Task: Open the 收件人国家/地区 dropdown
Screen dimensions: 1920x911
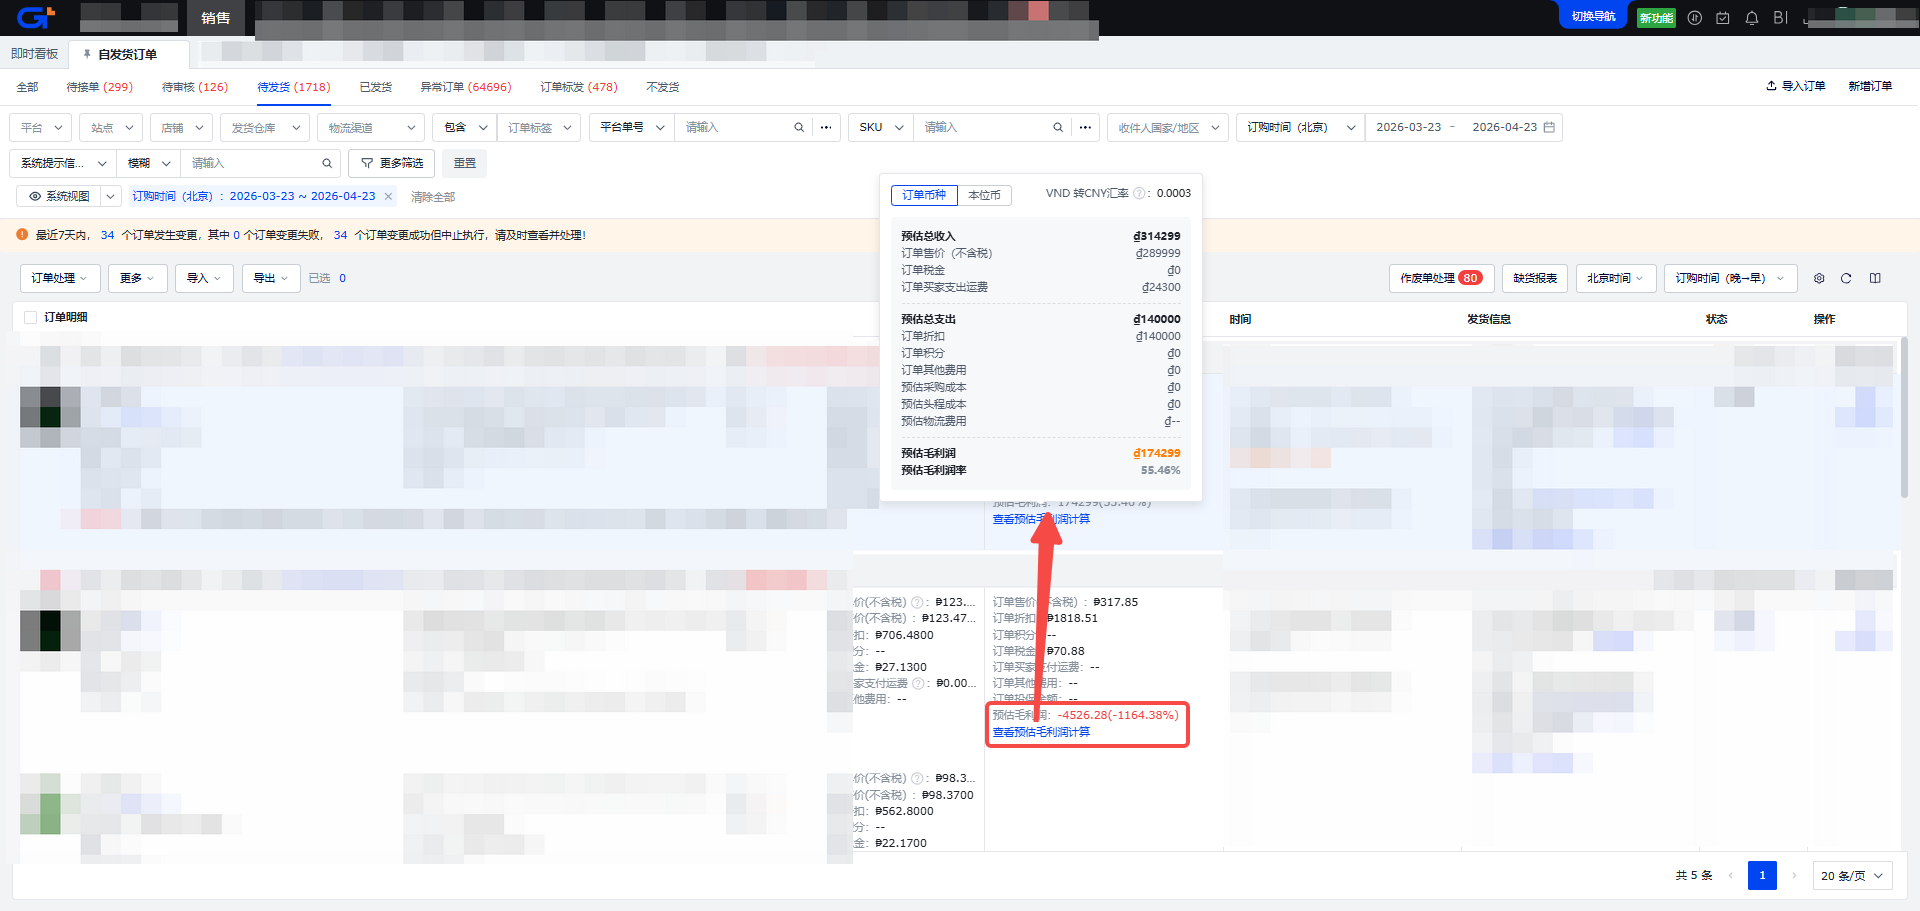Action: (x=1168, y=128)
